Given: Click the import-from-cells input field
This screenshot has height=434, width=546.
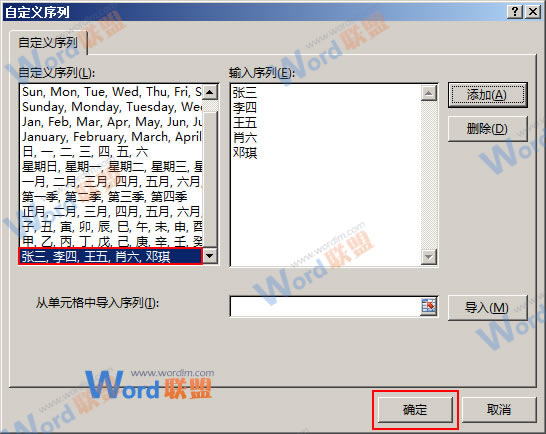Looking at the screenshot, I should 326,307.
